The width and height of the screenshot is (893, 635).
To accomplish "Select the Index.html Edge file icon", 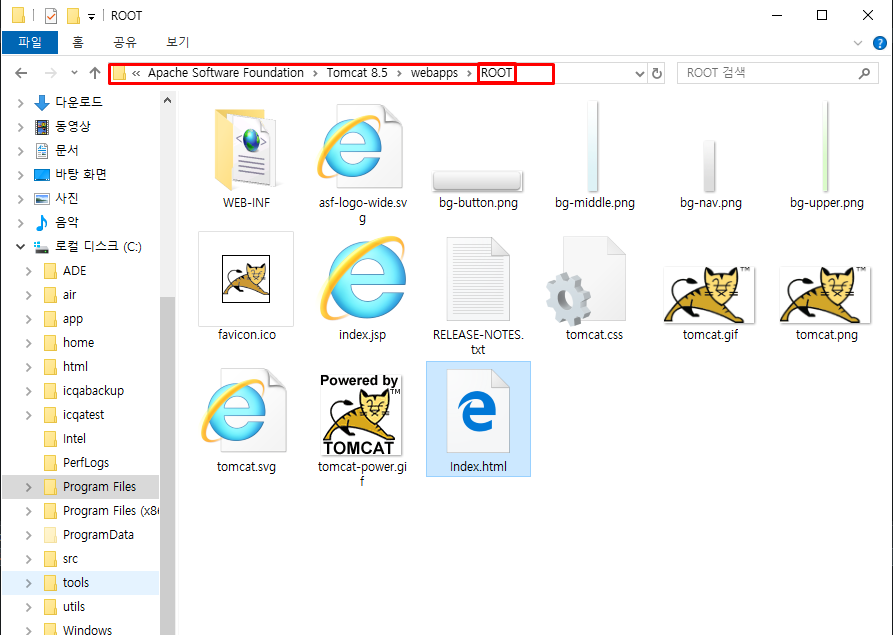I will click(x=478, y=411).
